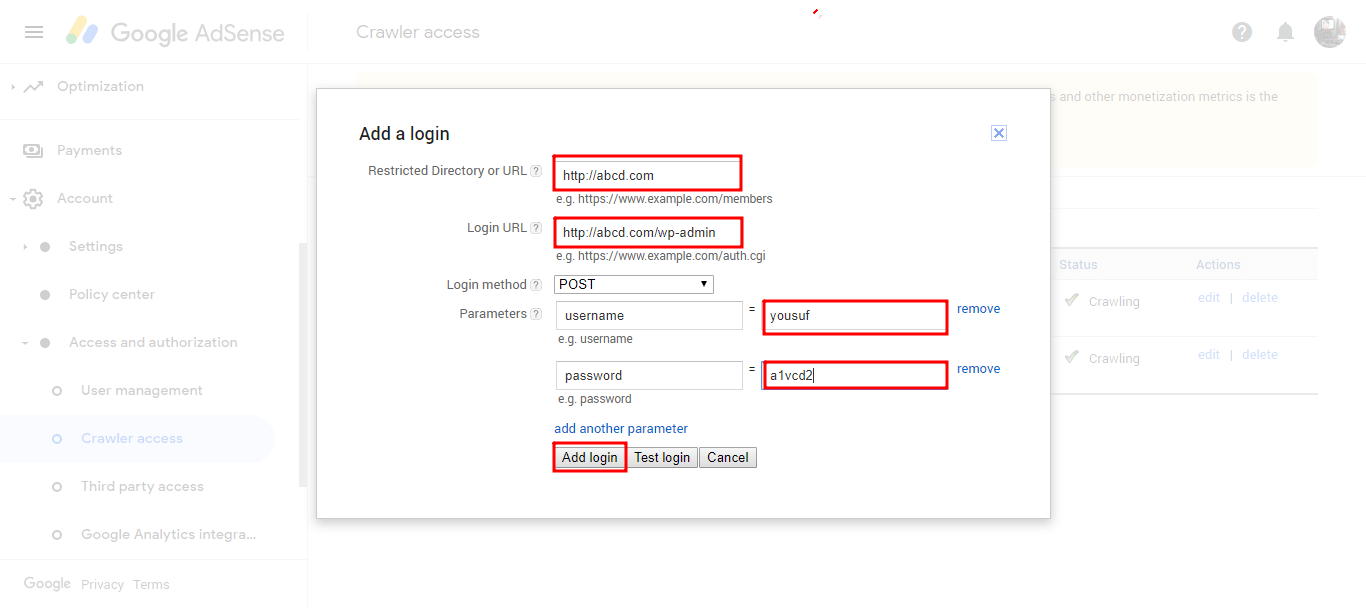Open the hamburger main menu
This screenshot has height=608, width=1366.
coord(34,32)
